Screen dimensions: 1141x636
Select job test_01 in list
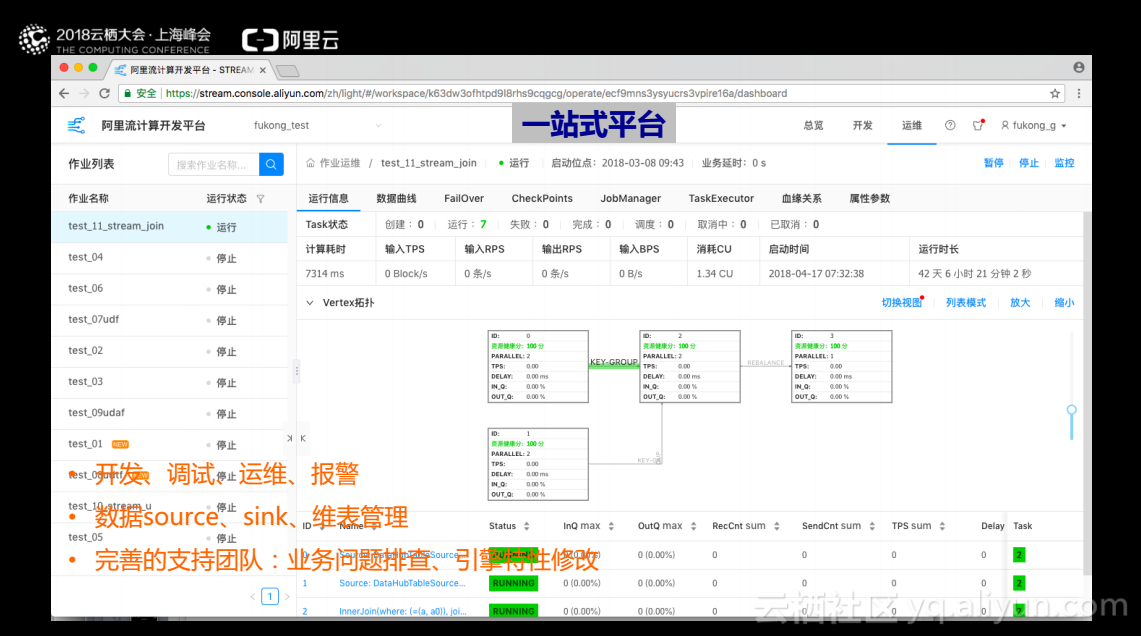click(x=170, y=445)
